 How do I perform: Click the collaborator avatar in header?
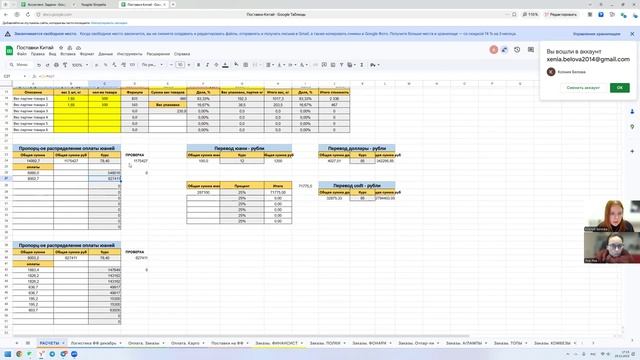pos(493,50)
